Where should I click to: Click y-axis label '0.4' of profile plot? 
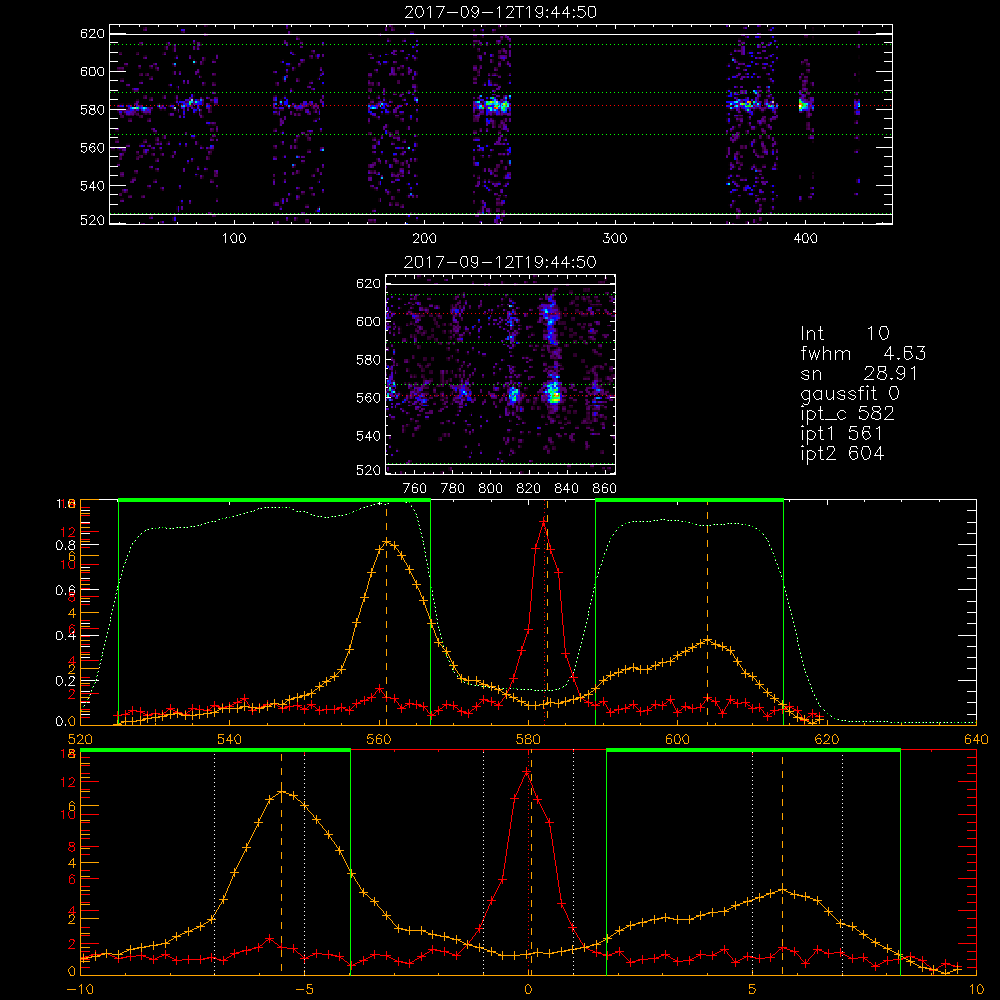click(66, 635)
